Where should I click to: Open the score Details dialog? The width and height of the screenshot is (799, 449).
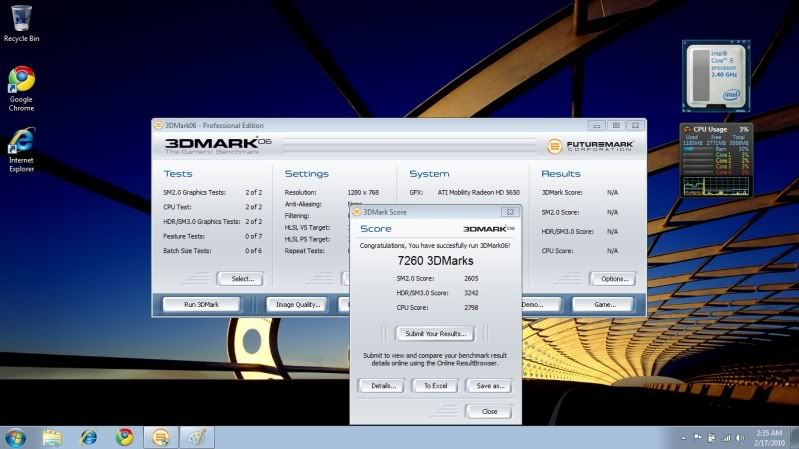click(x=380, y=385)
